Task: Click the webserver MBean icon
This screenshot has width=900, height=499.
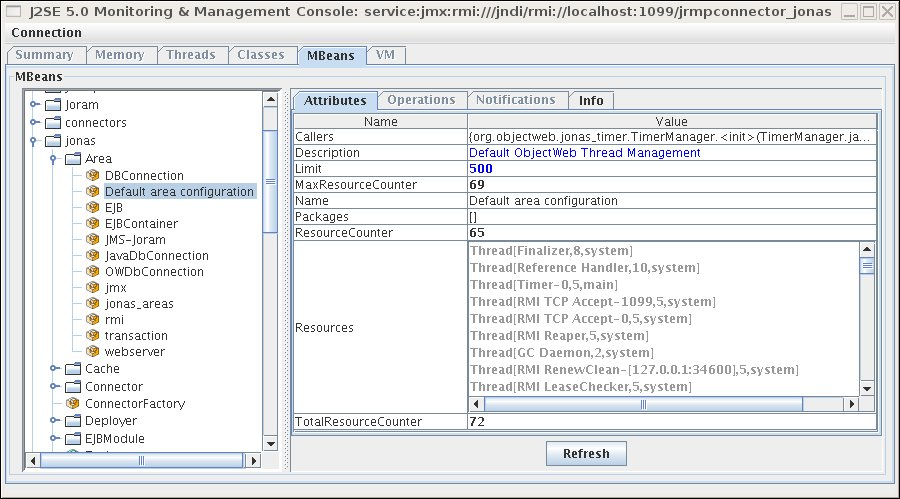Action: 92,351
